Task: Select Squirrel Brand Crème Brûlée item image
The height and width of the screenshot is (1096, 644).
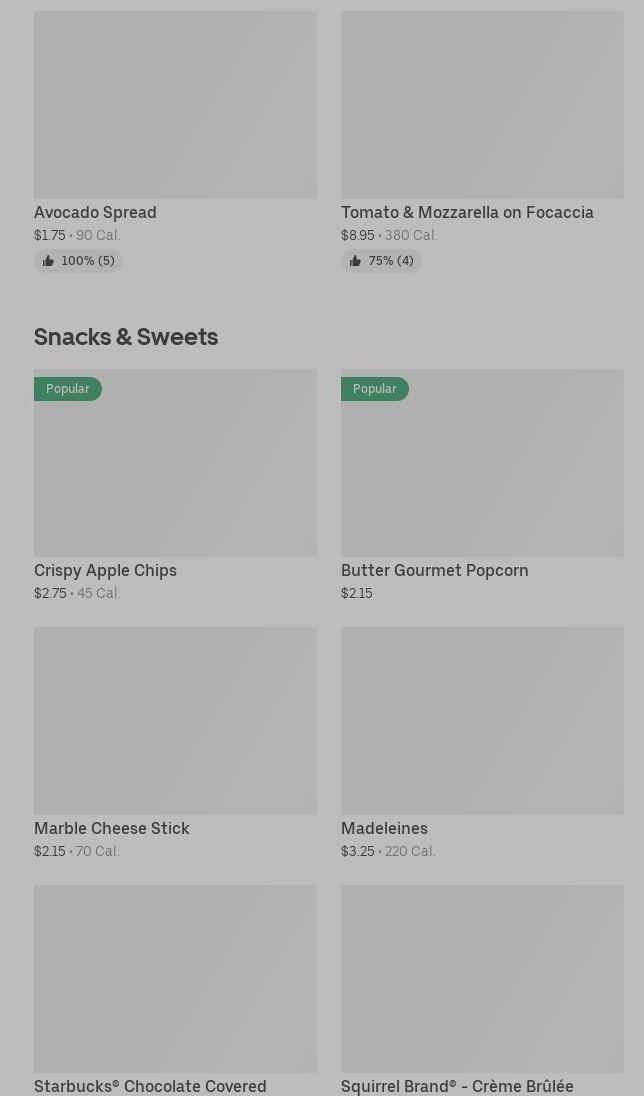Action: [x=482, y=978]
